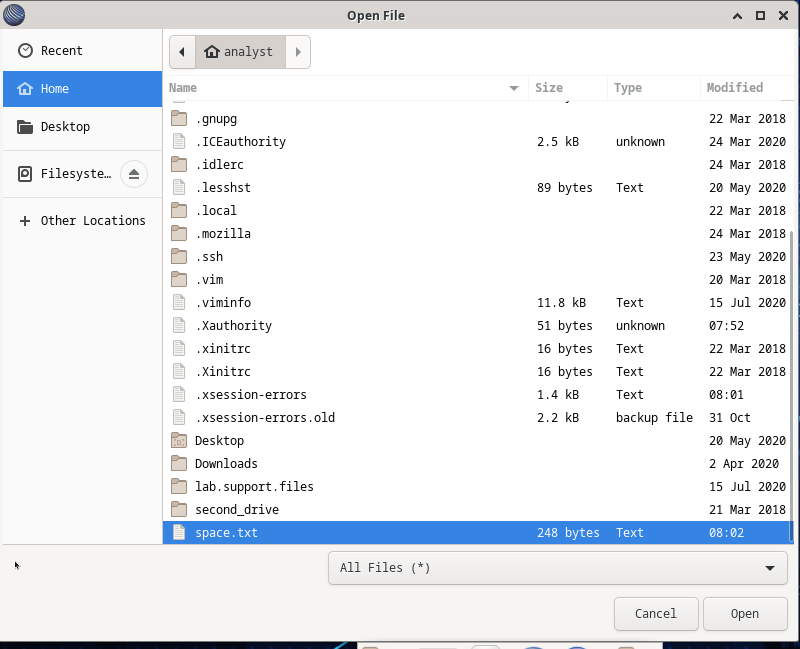This screenshot has height=649, width=800.
Task: Select the lab.support.files folder name
Action: (x=254, y=486)
